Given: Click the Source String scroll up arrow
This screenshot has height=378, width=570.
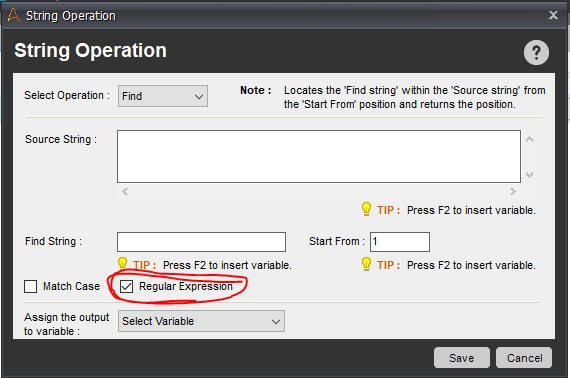Looking at the screenshot, I should (530, 139).
